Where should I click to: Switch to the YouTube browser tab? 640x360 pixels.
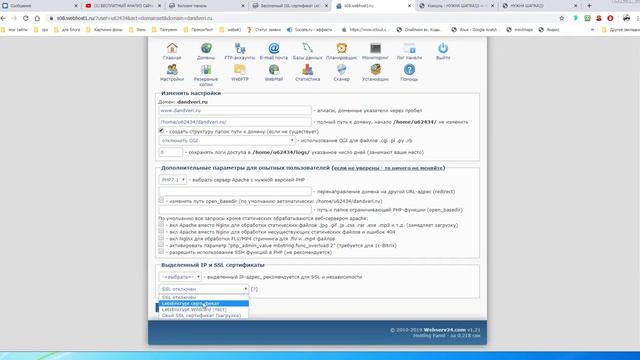click(122, 6)
